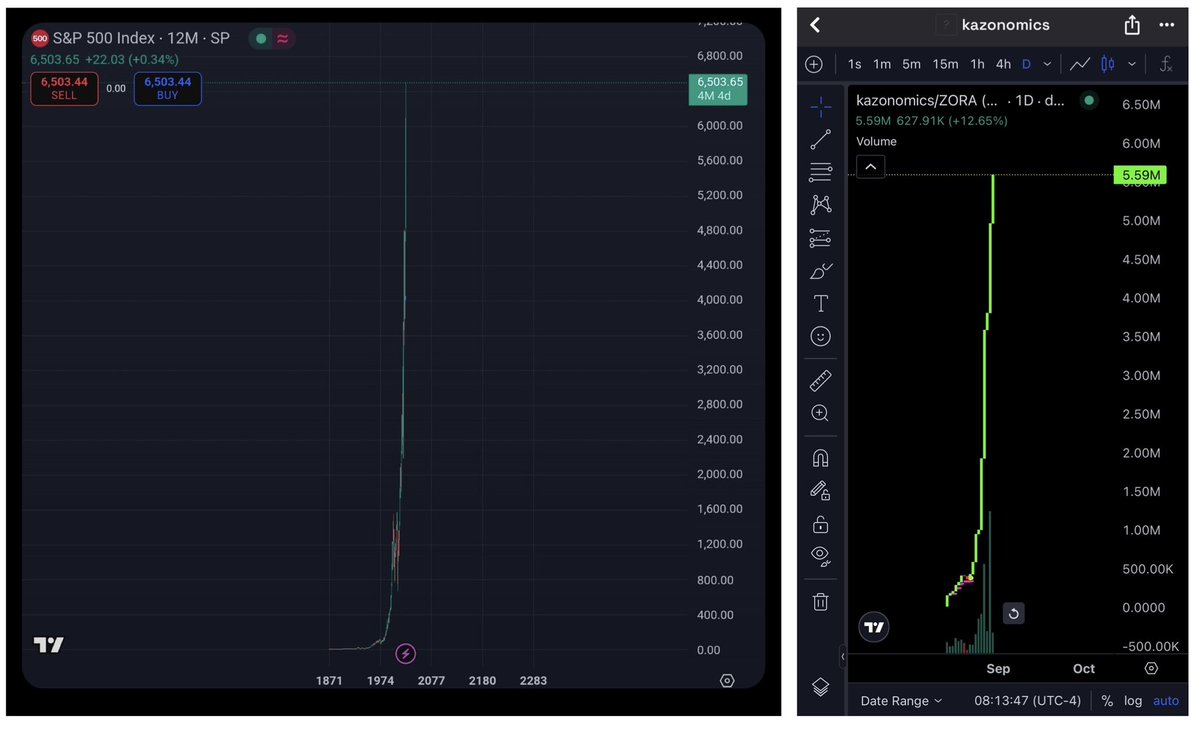
Task: Open the share icon in kazonomics header
Action: click(x=1132, y=25)
